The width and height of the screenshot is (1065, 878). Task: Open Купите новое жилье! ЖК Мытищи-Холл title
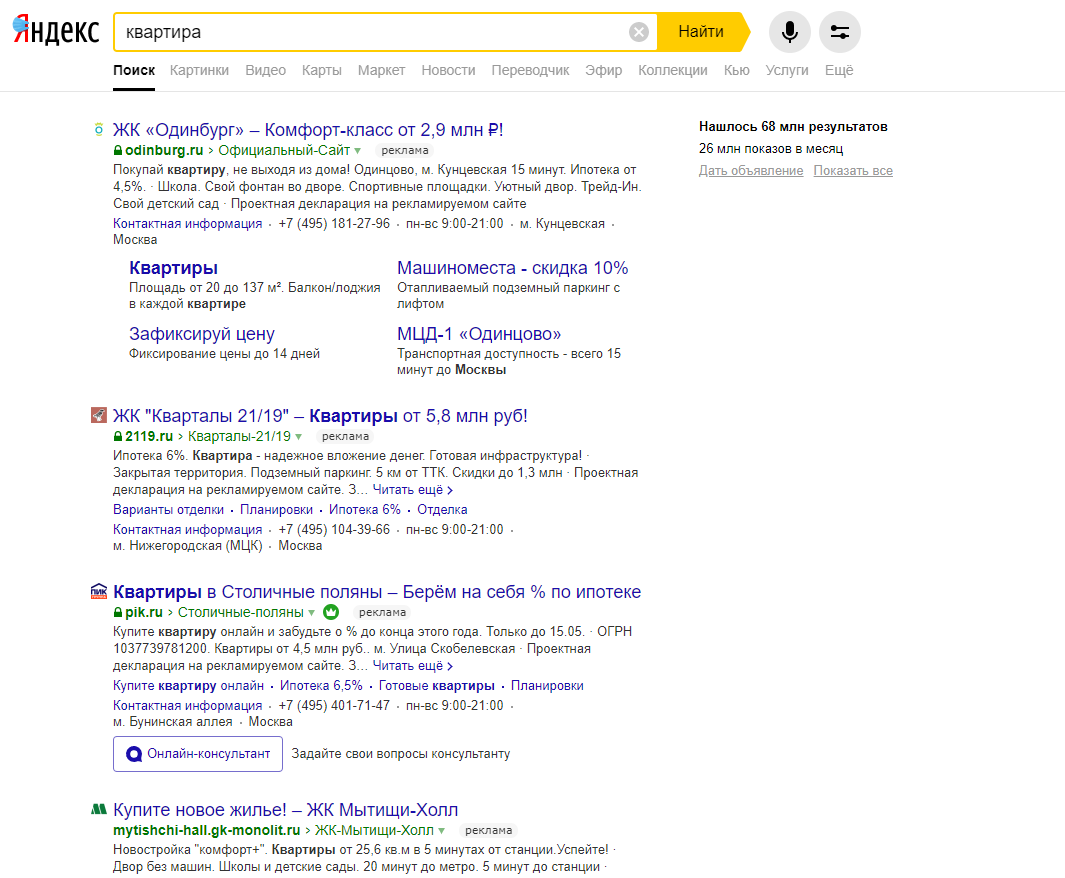[x=285, y=810]
